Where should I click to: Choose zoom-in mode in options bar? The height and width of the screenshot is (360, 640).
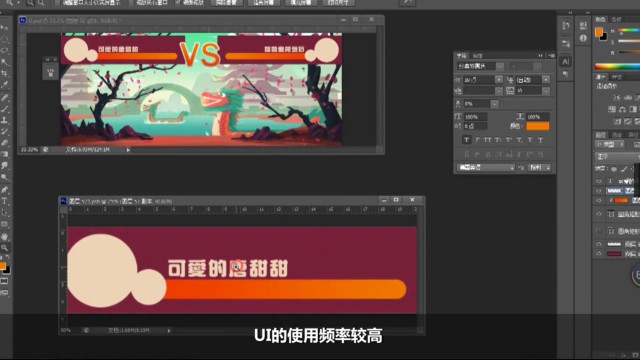[30, 3]
